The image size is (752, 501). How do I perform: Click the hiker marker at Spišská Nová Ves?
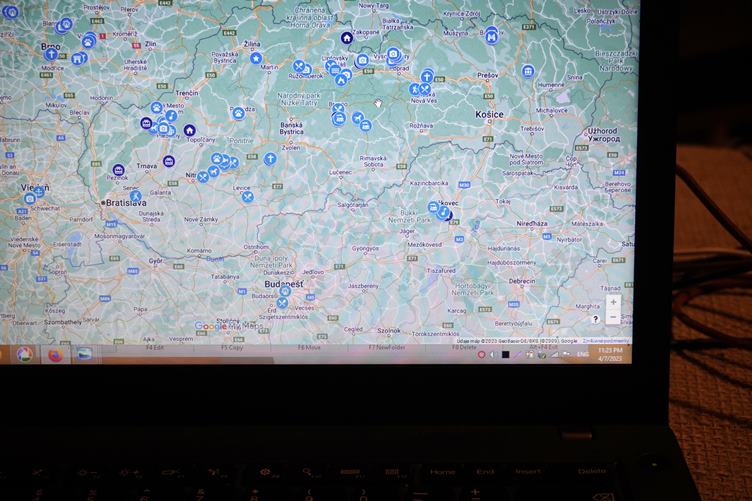coord(414,89)
